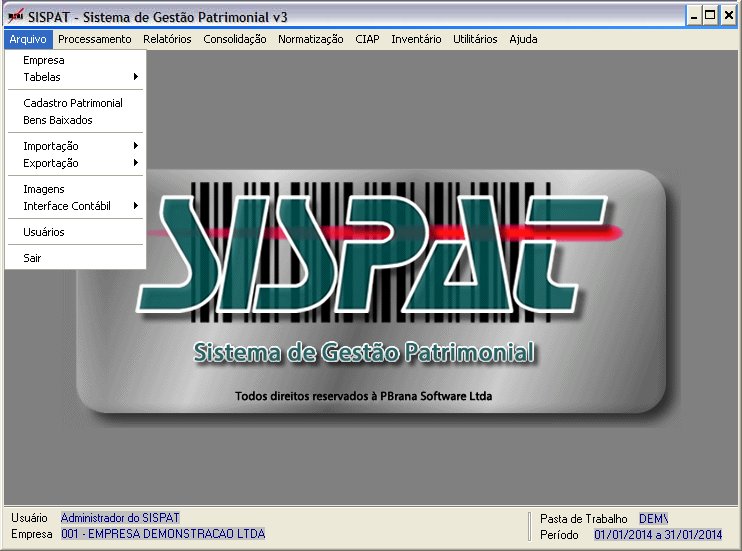This screenshot has height=551, width=742.
Task: Open the Ajuda menu
Action: tap(523, 39)
